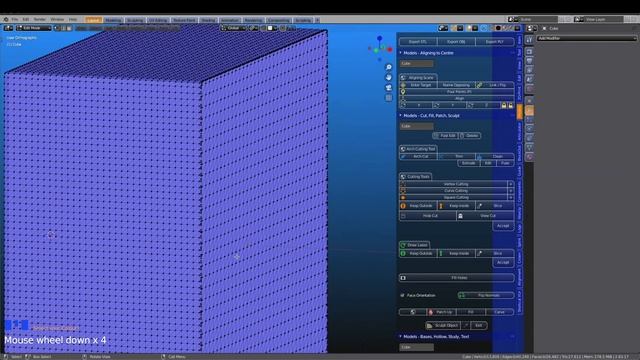The width and height of the screenshot is (640, 360).
Task: Switch to the Sculpting workspace tab
Action: [135, 20]
